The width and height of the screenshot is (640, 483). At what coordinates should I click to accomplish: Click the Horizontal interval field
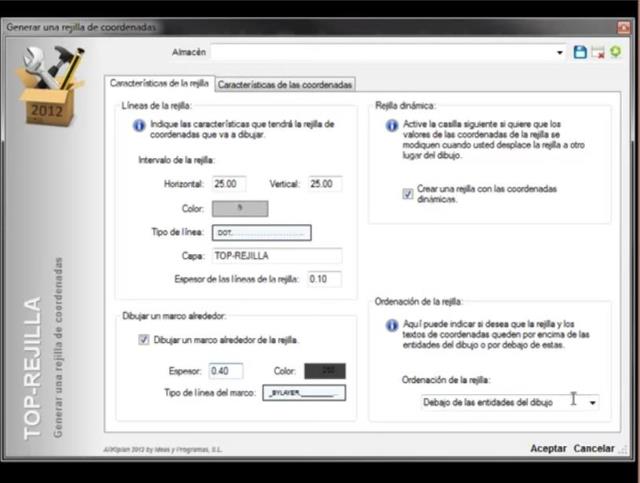[229, 184]
